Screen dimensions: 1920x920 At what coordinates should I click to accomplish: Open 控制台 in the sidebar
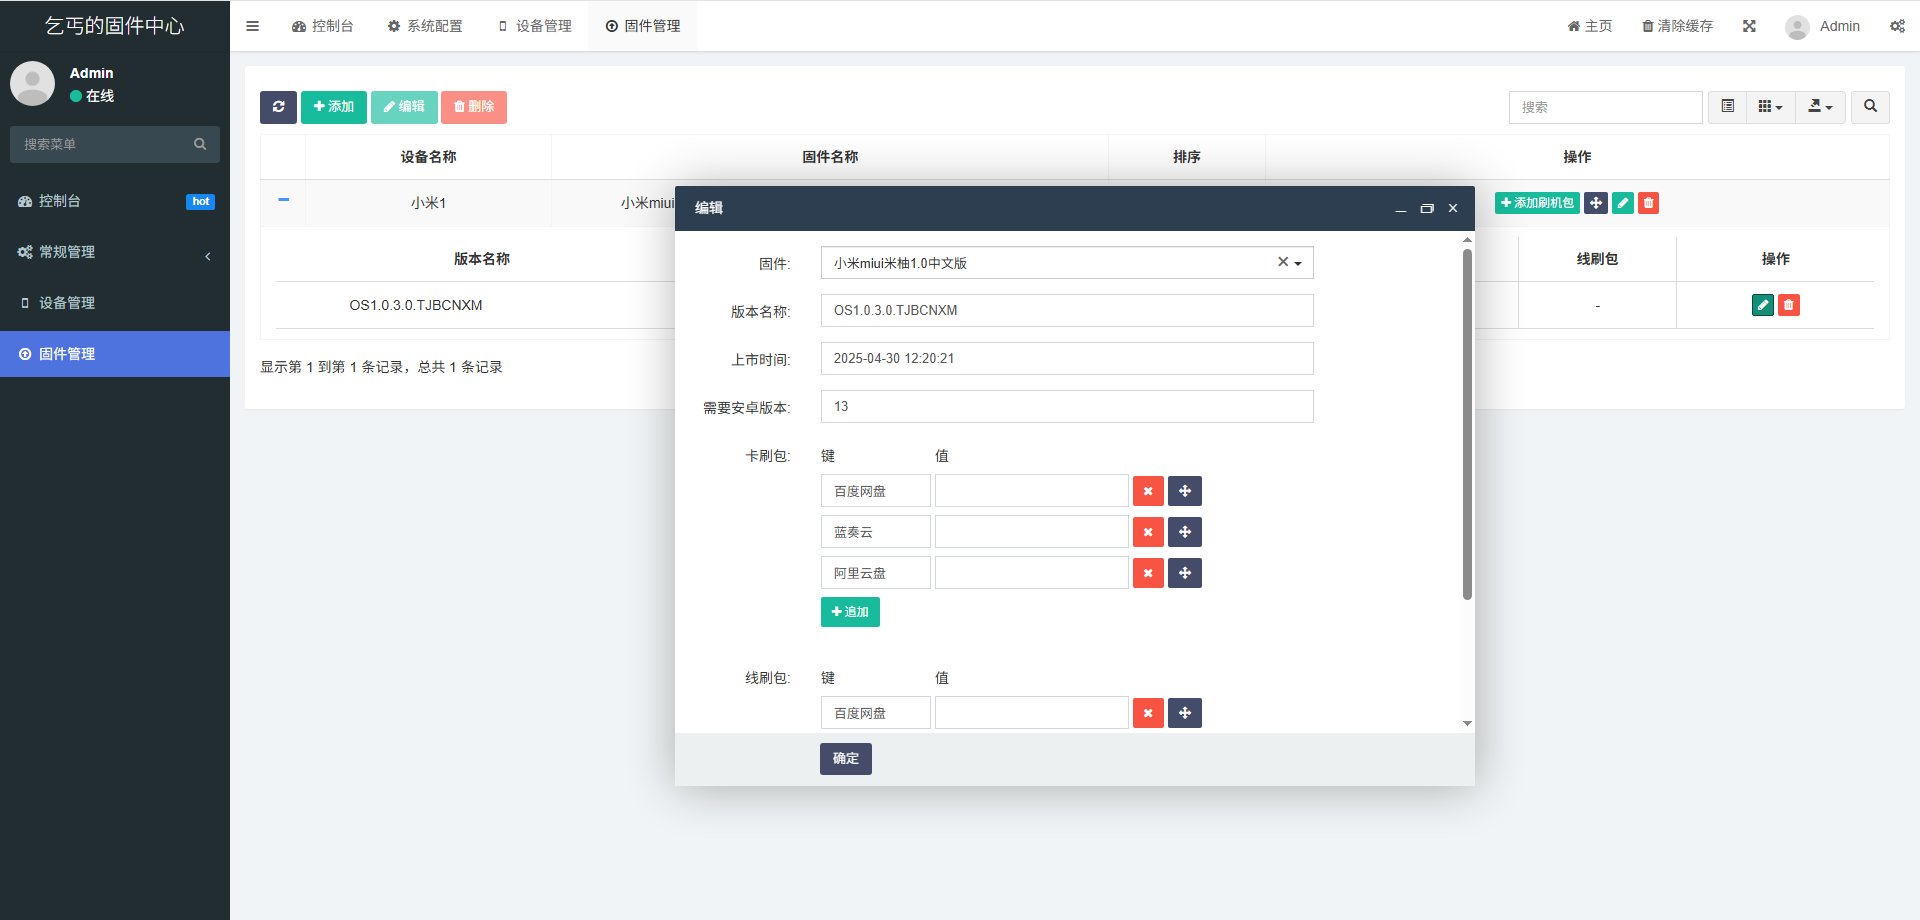point(115,201)
